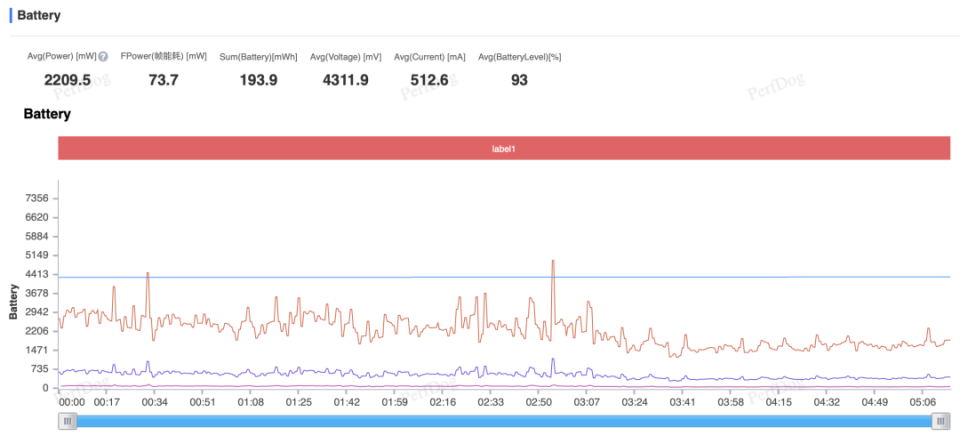The image size is (960, 436).
Task: Click the 05:06 time axis label
Action: point(922,402)
